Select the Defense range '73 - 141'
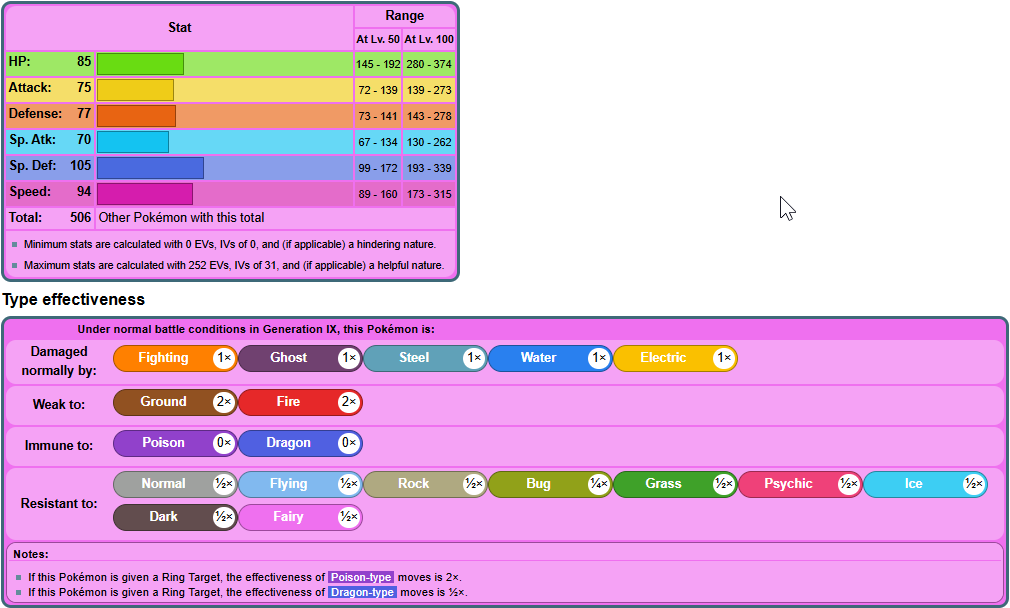This screenshot has width=1010, height=608. tap(378, 116)
